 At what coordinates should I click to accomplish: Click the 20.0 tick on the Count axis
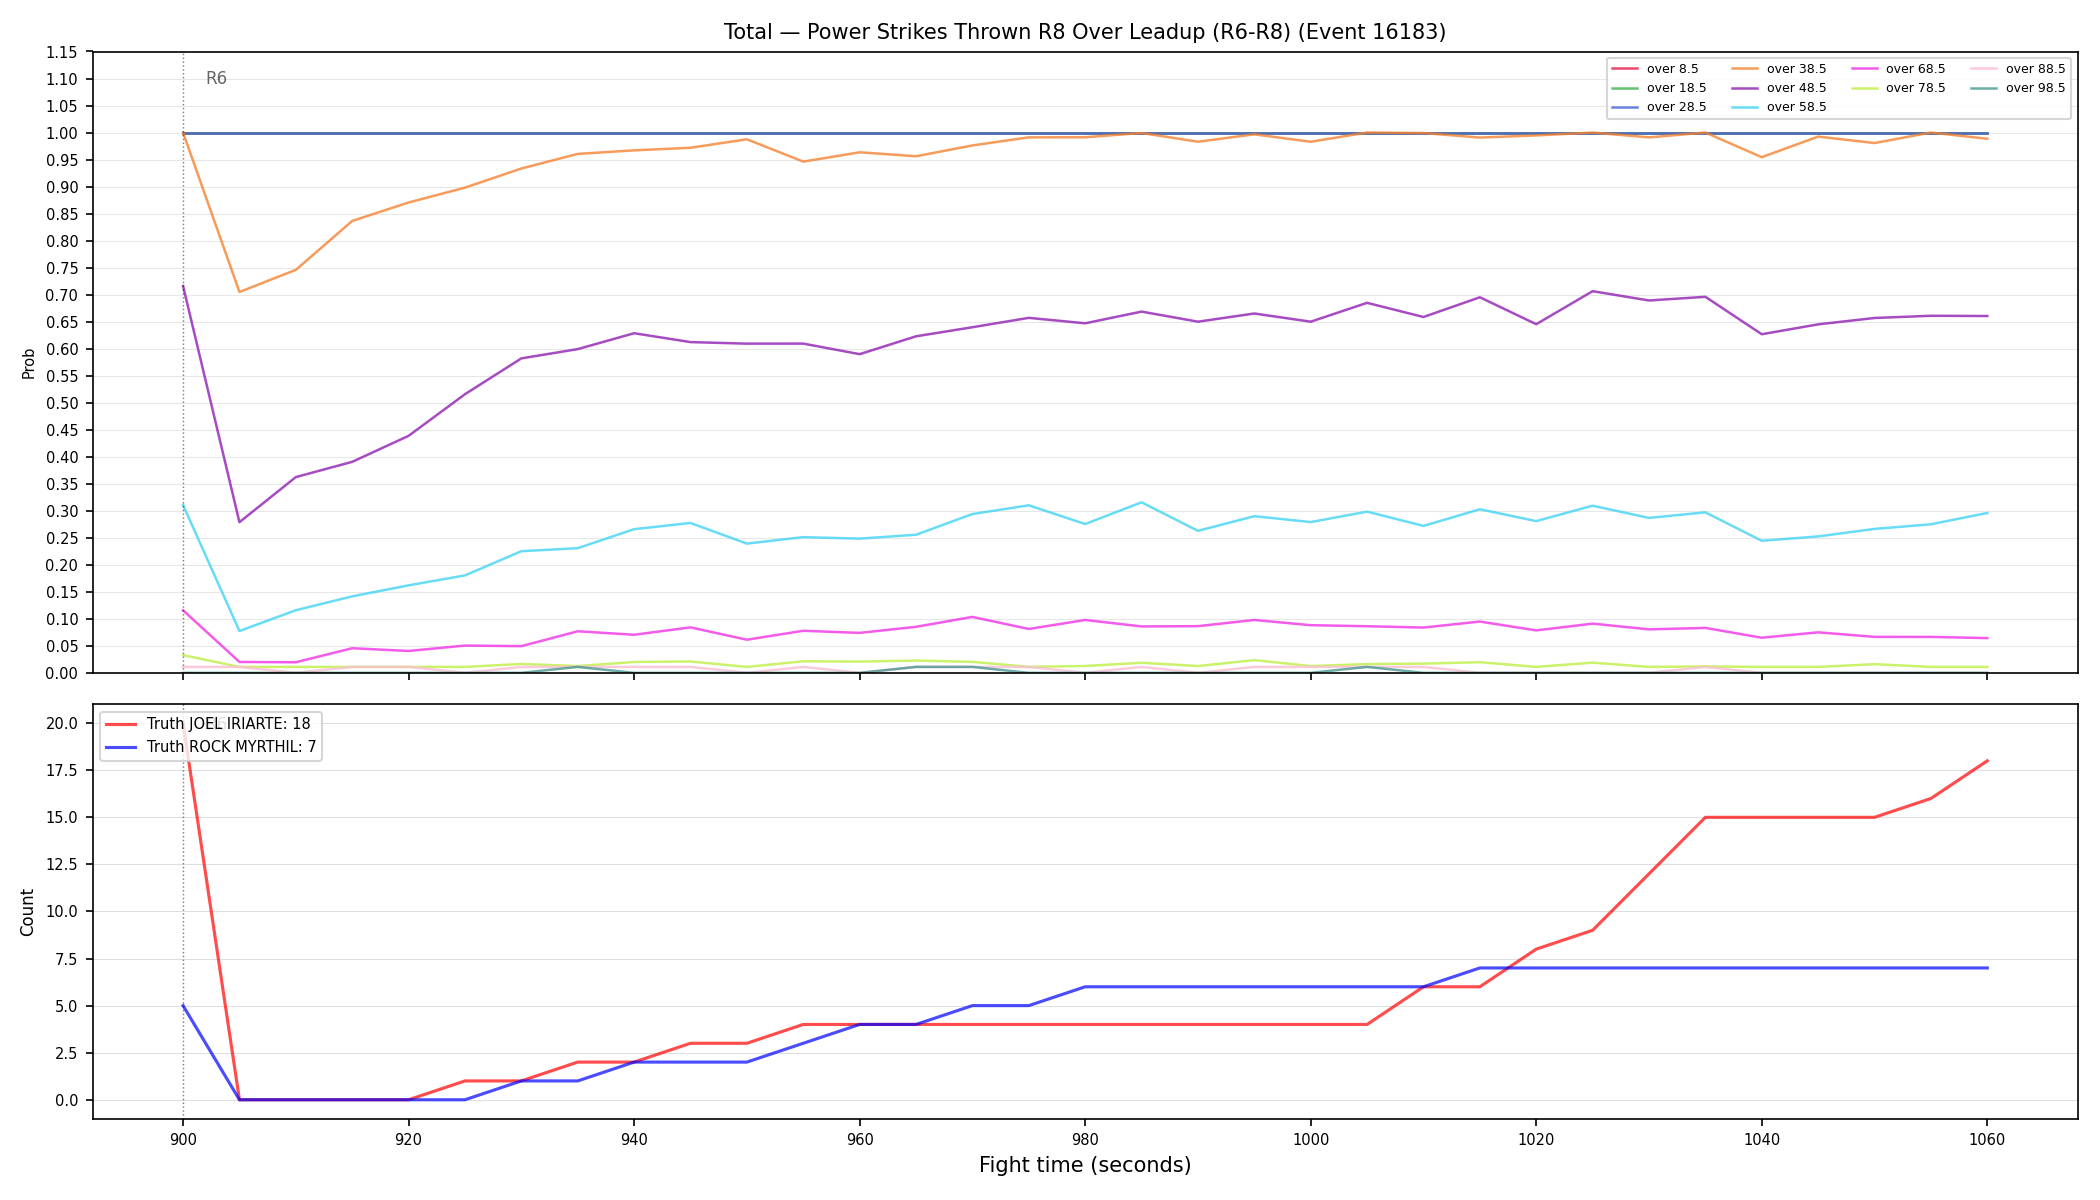[64, 723]
